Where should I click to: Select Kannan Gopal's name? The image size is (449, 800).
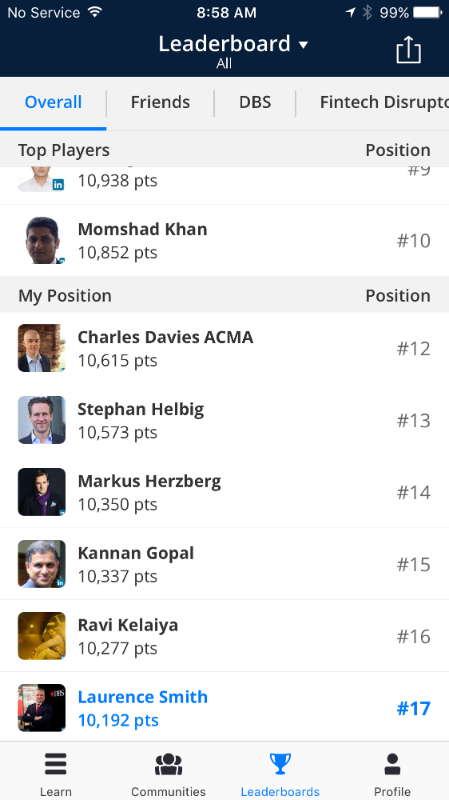click(x=136, y=553)
